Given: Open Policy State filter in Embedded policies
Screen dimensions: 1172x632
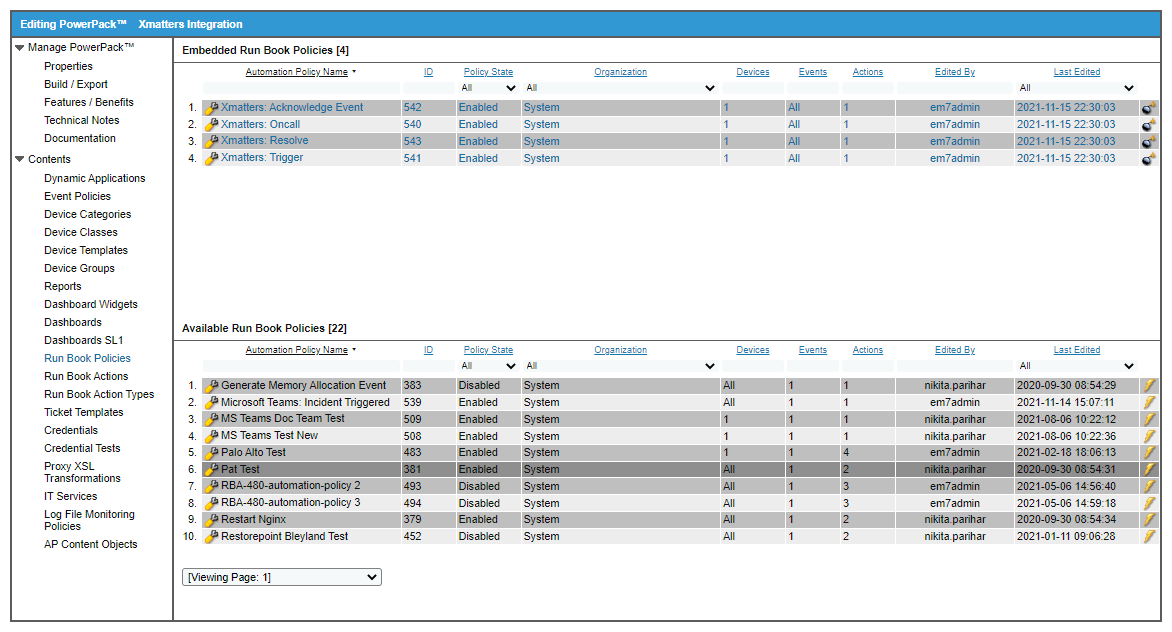Looking at the screenshot, I should (488, 88).
